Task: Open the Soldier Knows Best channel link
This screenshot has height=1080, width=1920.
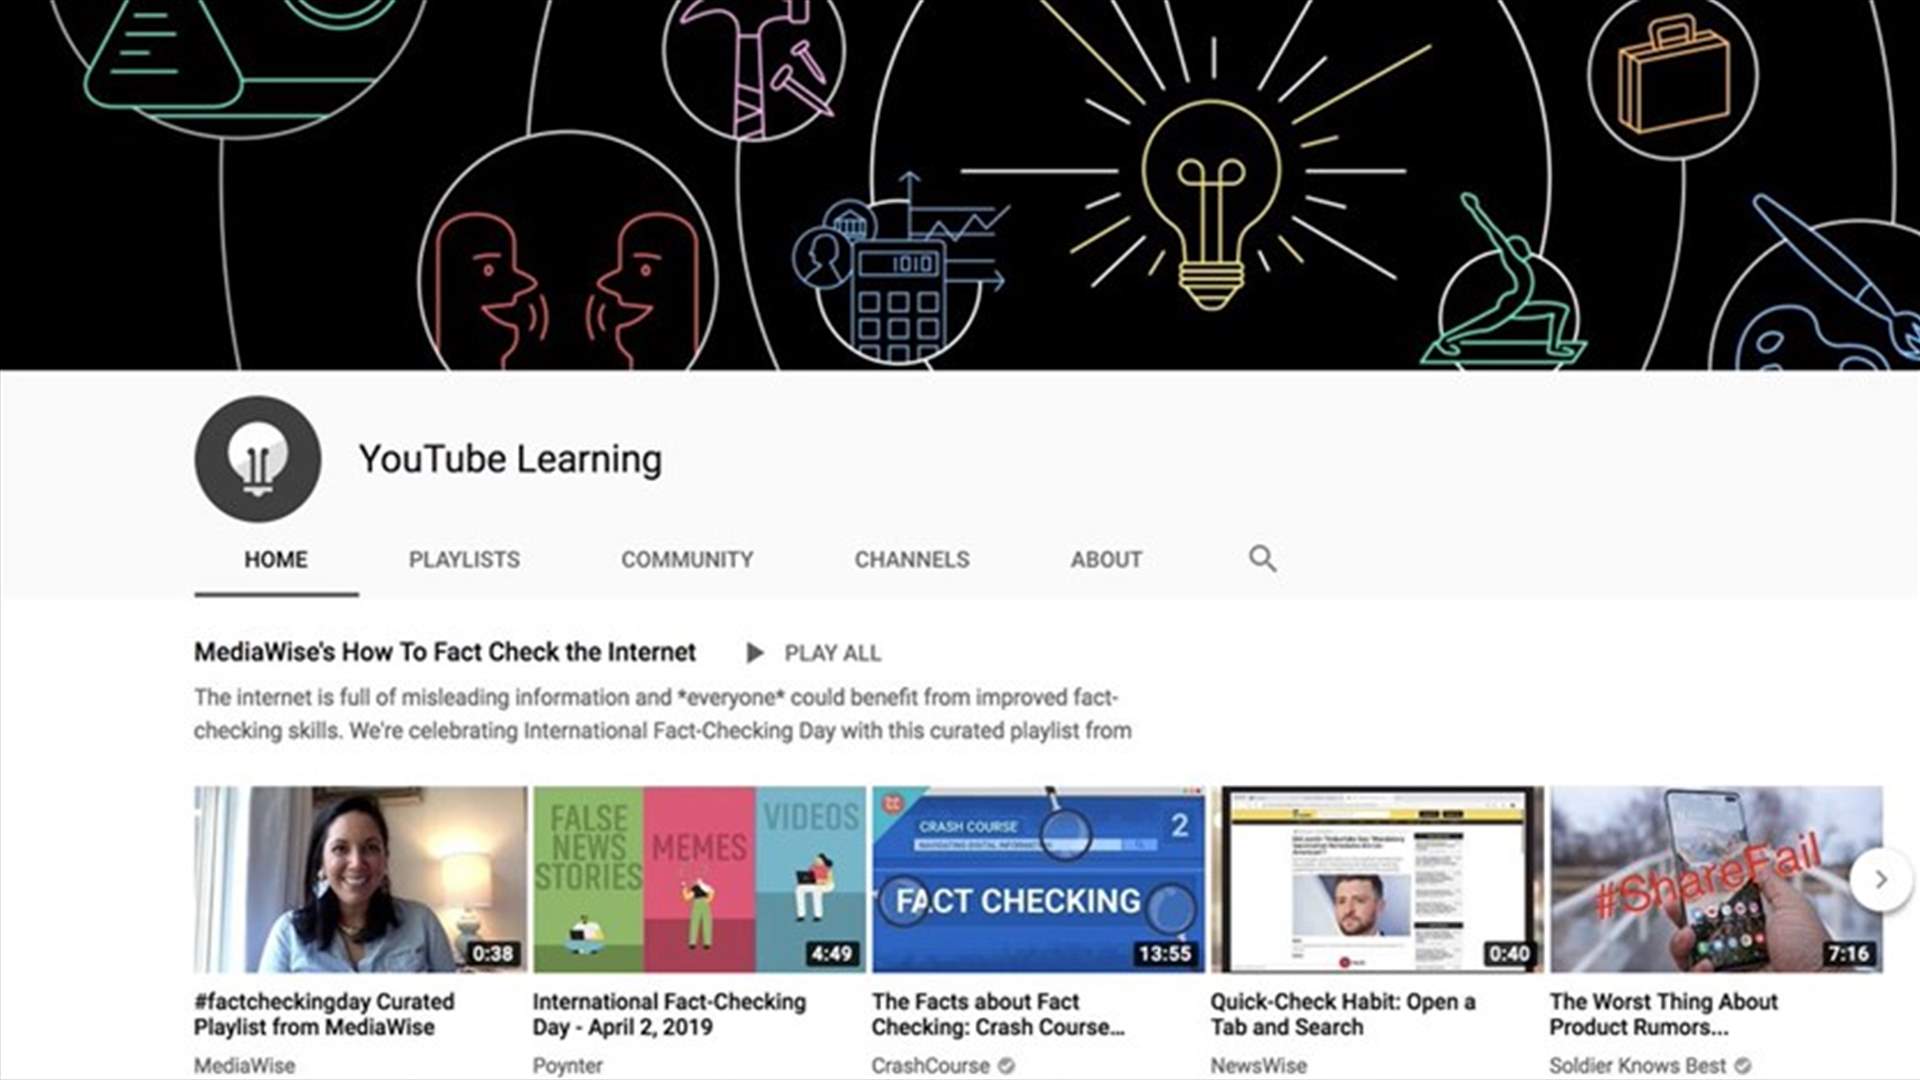Action: 1638,1066
